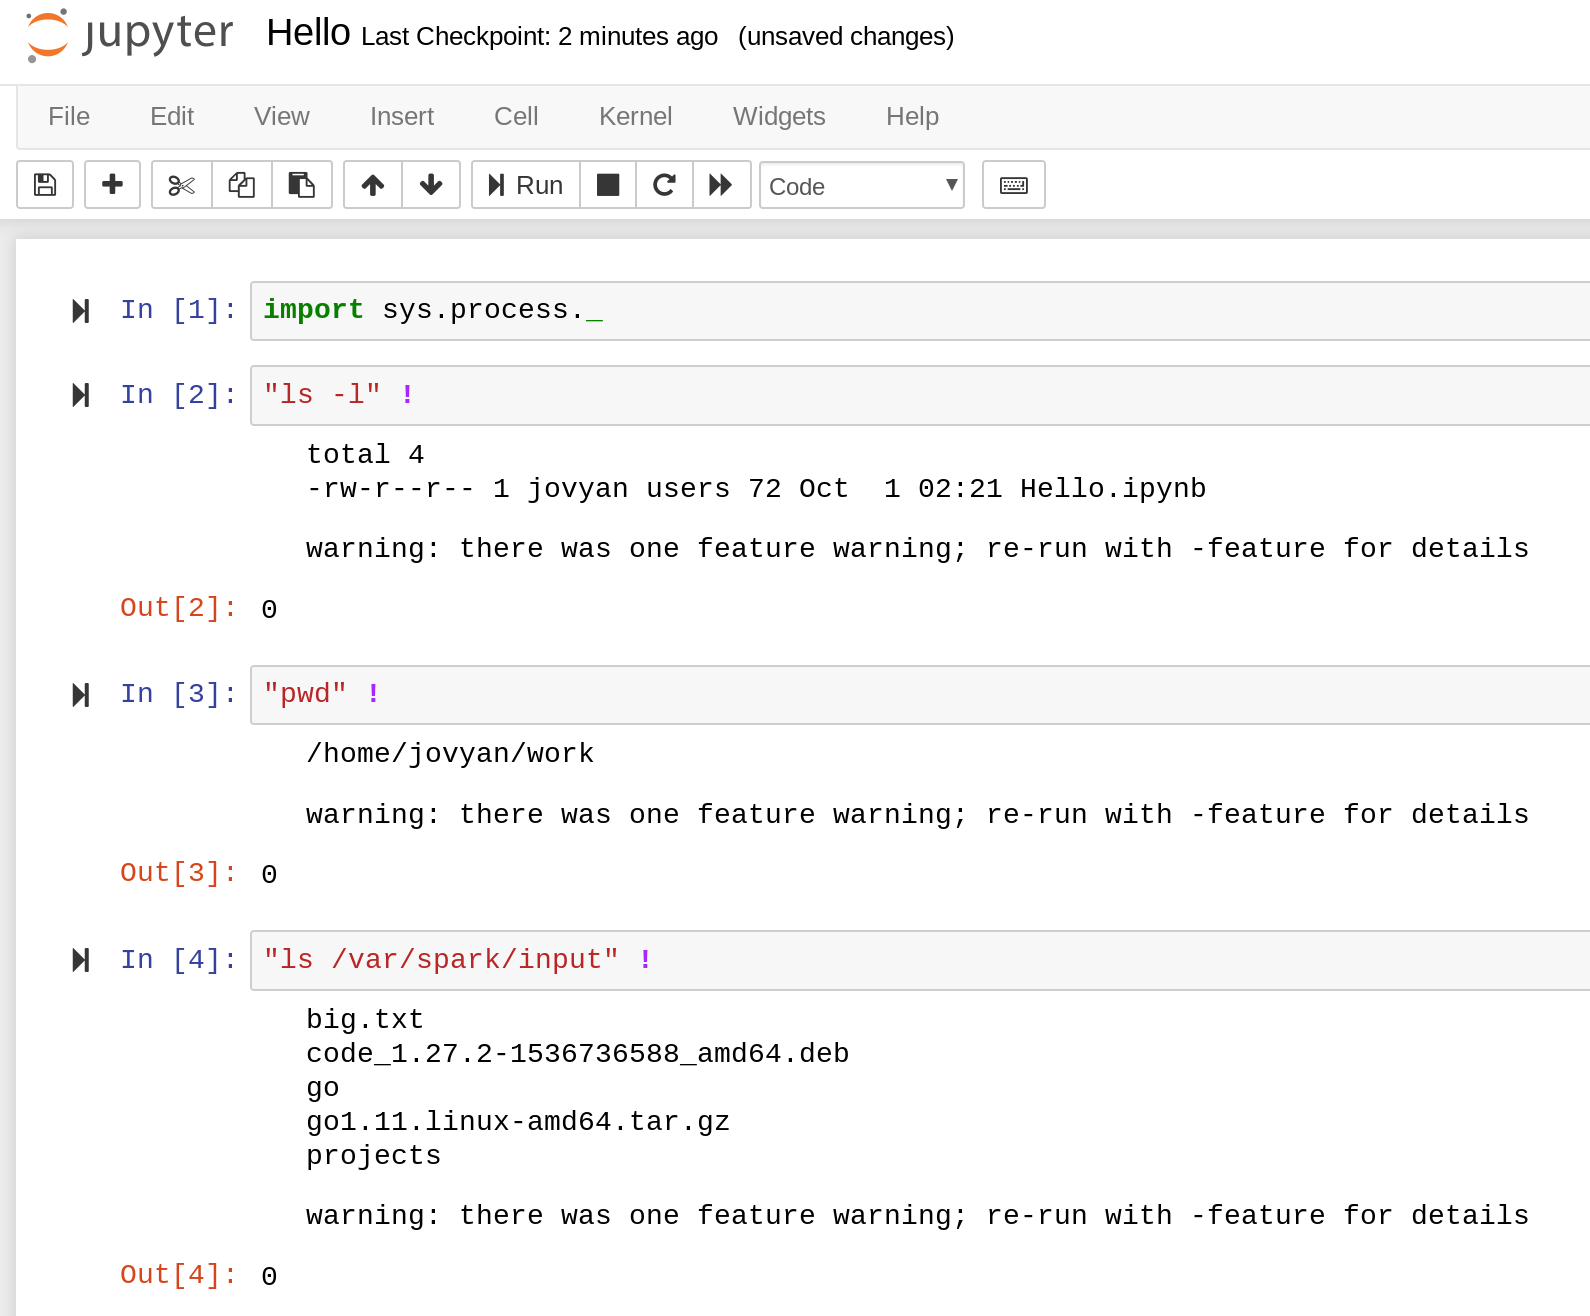Click into the import sys.process cell

[900, 311]
